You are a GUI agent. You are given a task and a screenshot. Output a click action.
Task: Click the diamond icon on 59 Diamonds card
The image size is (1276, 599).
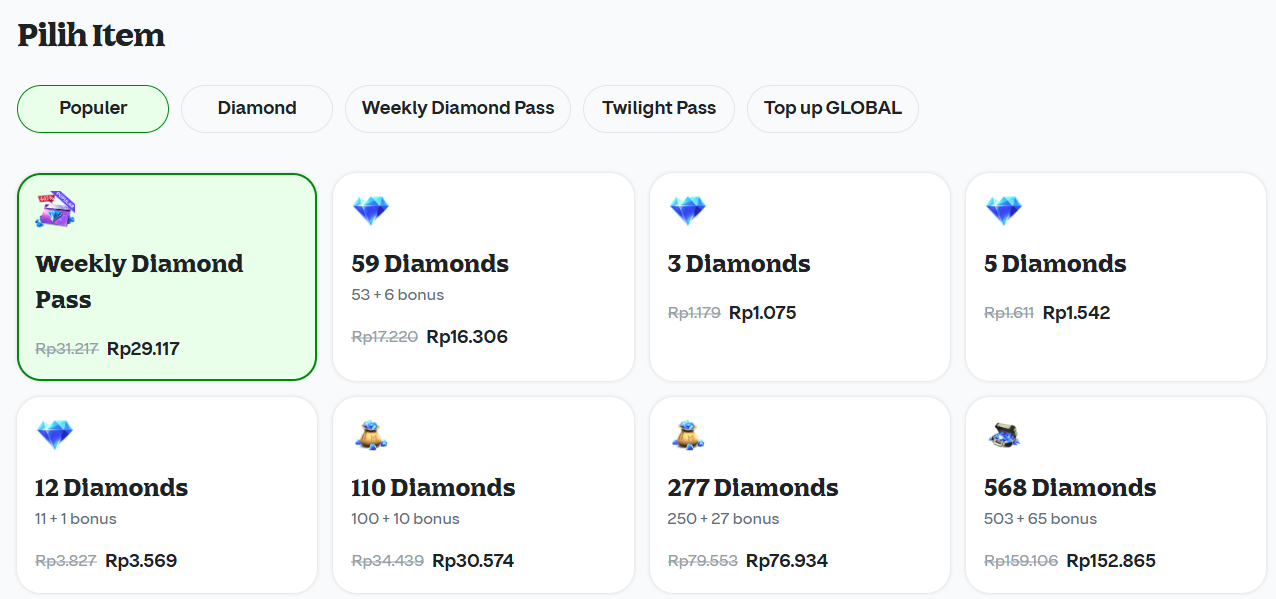pyautogui.click(x=371, y=210)
